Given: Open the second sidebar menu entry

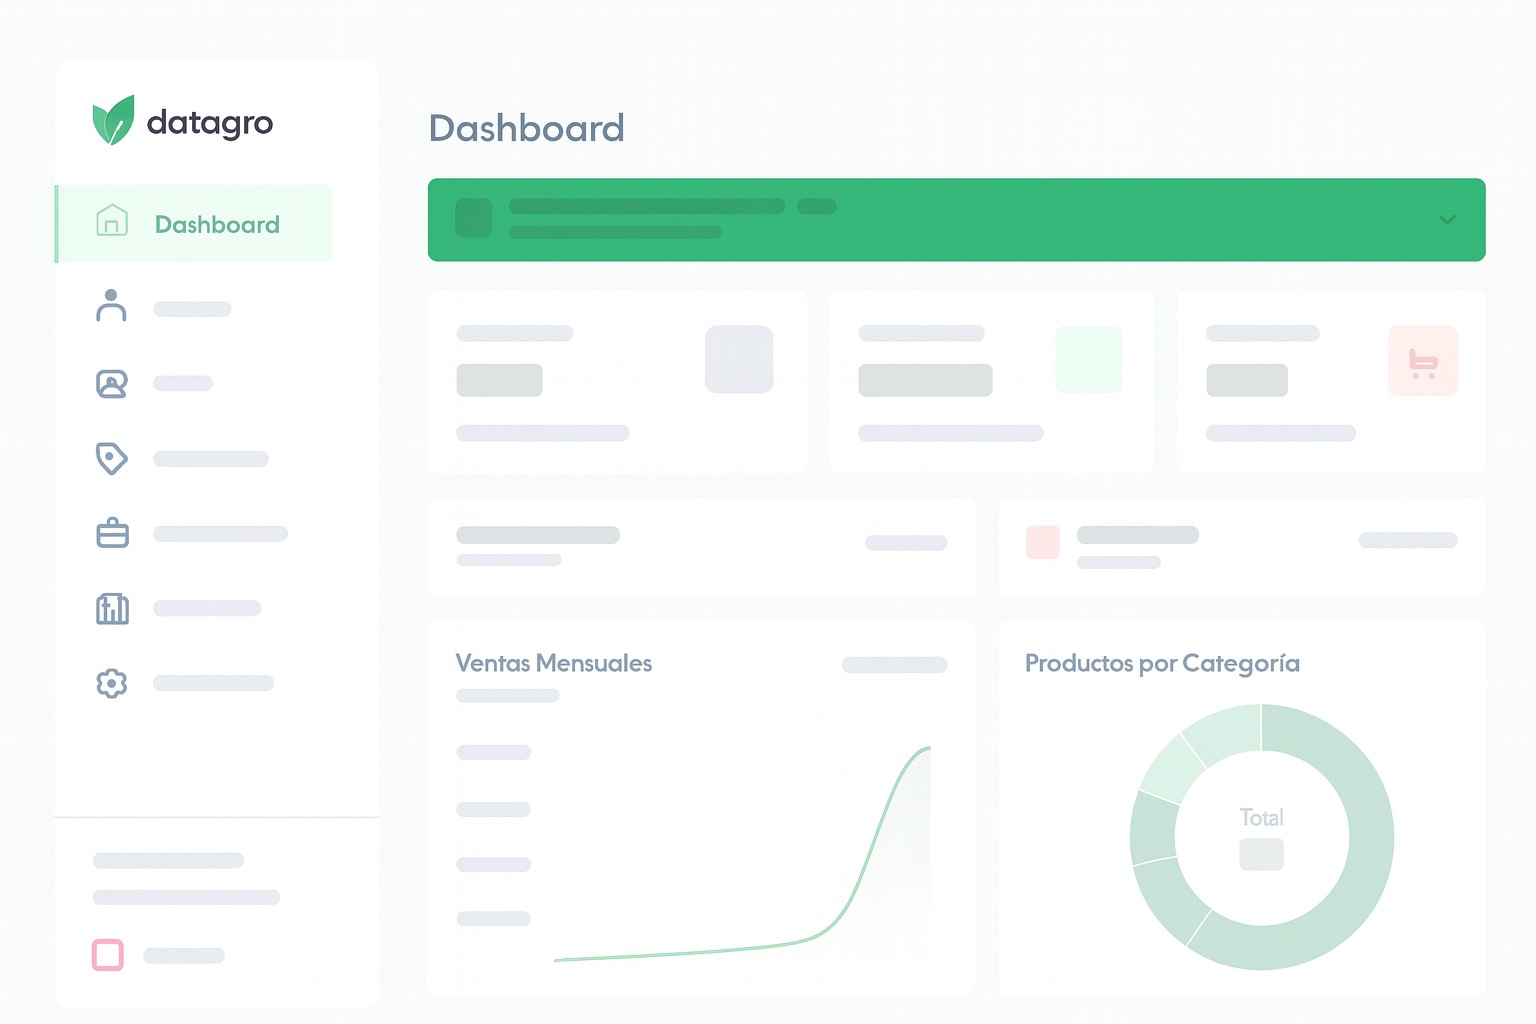Looking at the screenshot, I should pyautogui.click(x=192, y=307).
